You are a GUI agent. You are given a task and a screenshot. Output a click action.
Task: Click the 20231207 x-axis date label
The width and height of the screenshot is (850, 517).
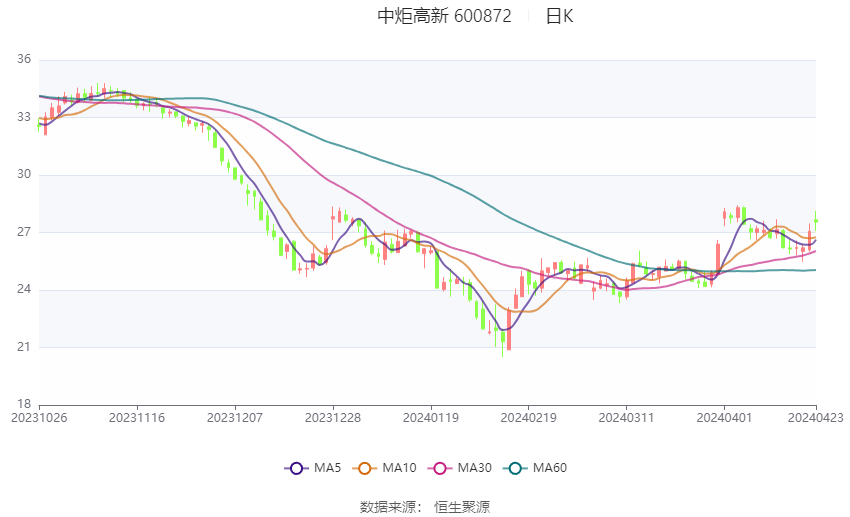click(235, 418)
